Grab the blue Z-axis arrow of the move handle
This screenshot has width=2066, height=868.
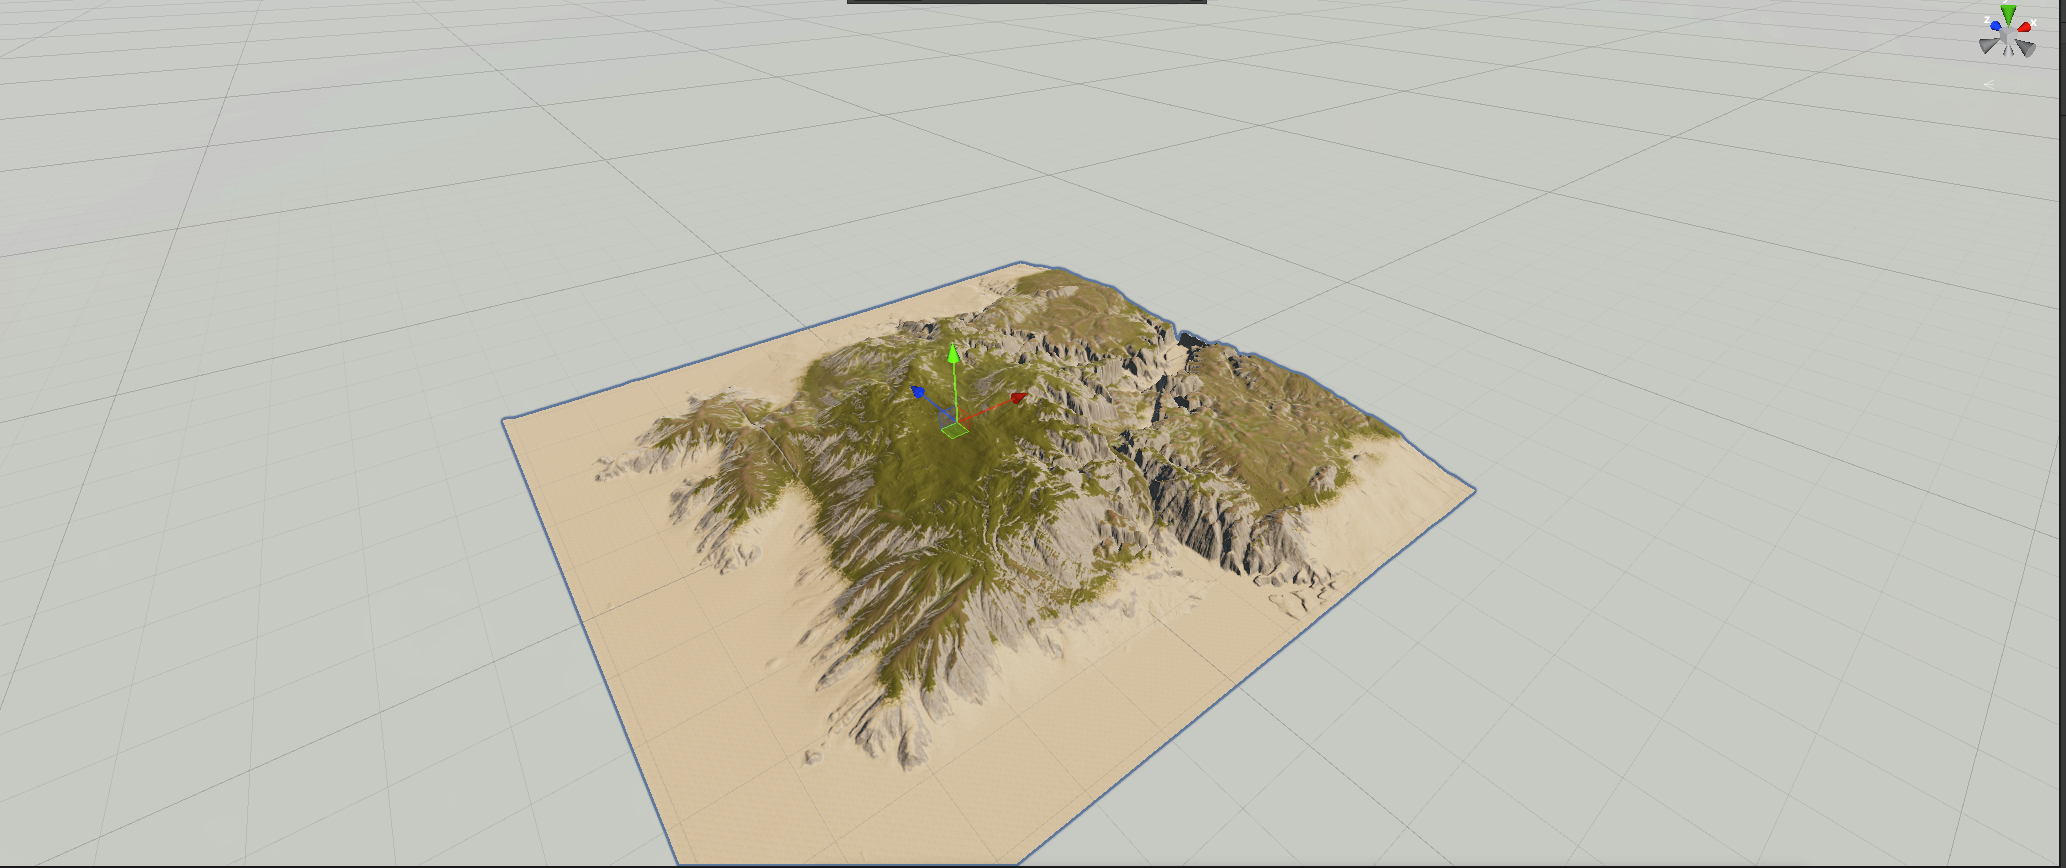point(919,391)
